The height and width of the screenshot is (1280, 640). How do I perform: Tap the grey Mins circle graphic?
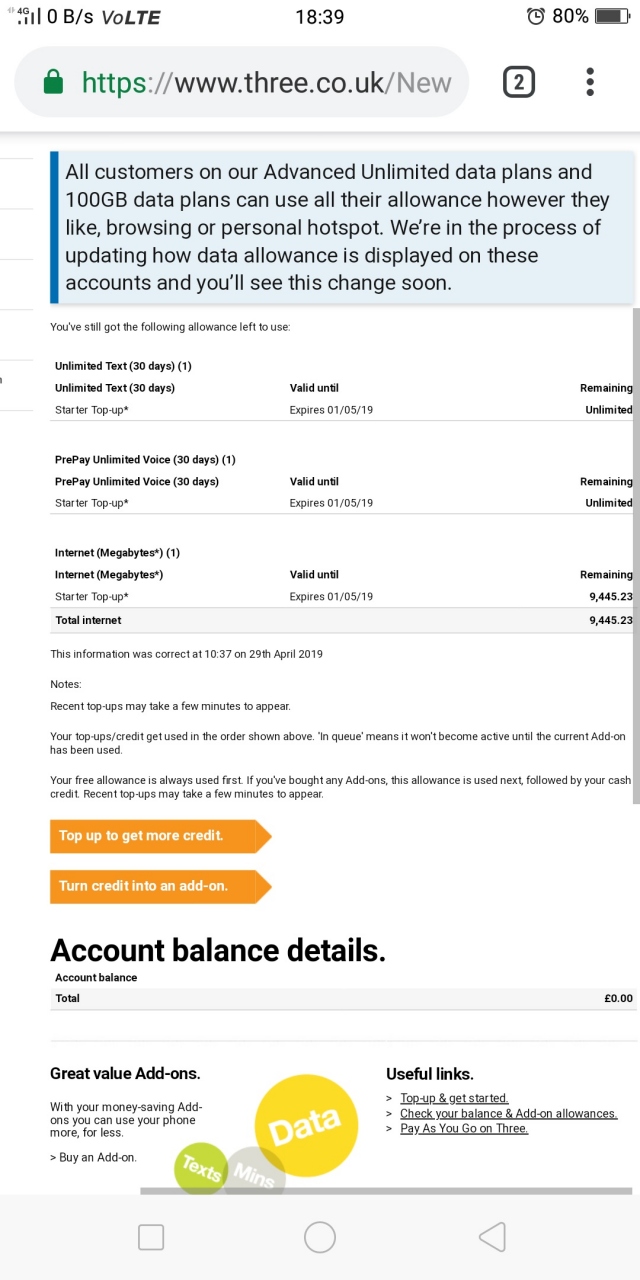pos(256,1174)
